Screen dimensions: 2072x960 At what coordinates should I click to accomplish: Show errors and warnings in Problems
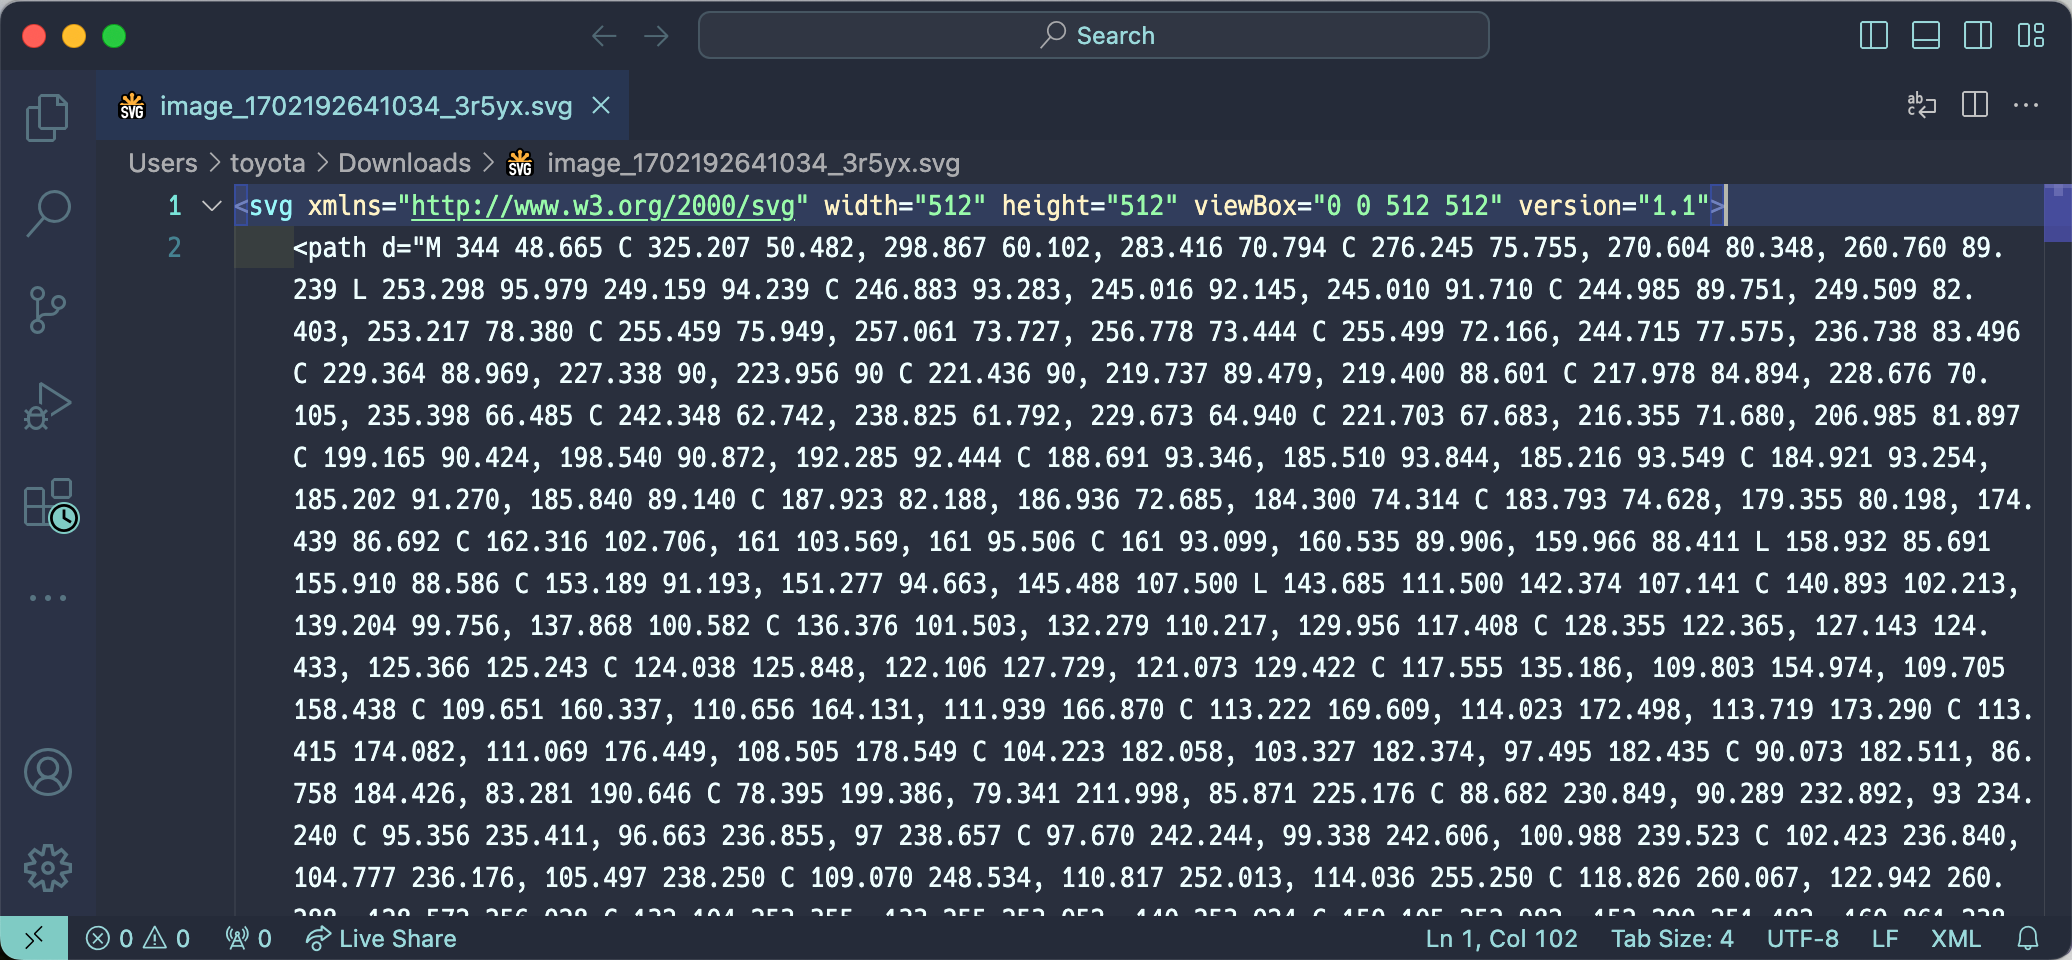pos(138,938)
